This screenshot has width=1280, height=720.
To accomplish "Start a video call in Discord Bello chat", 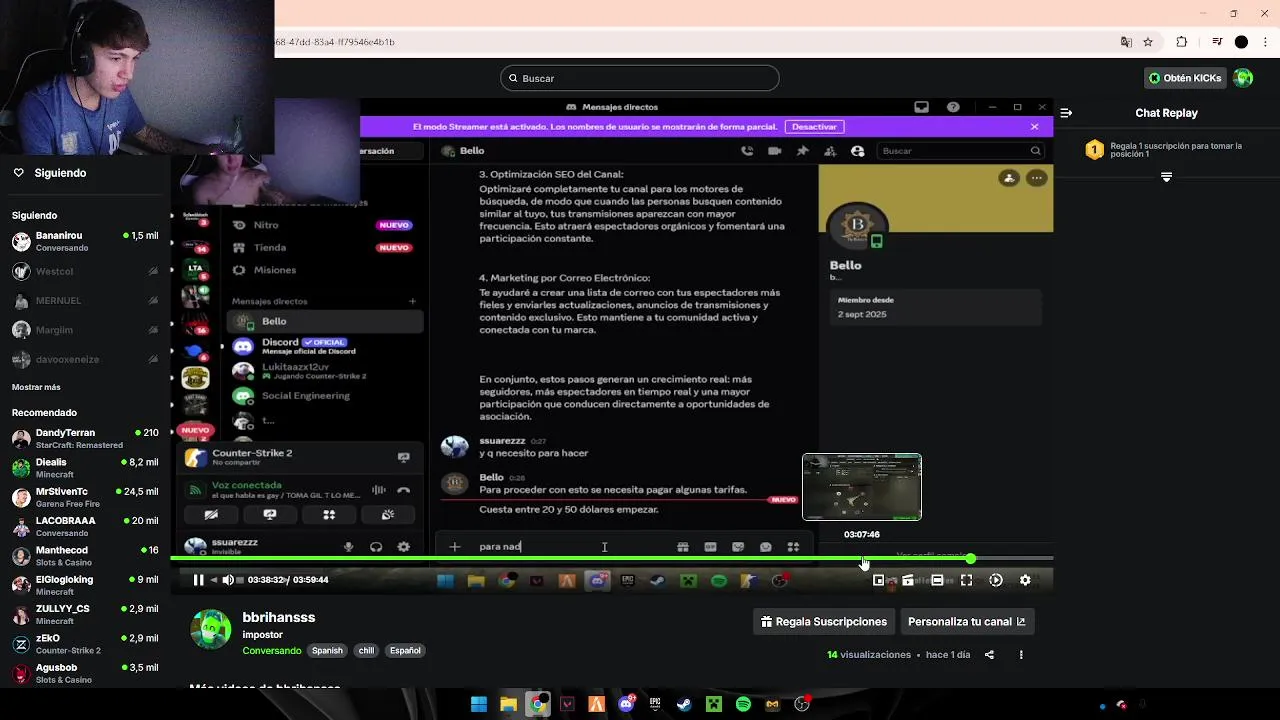I will [774, 151].
